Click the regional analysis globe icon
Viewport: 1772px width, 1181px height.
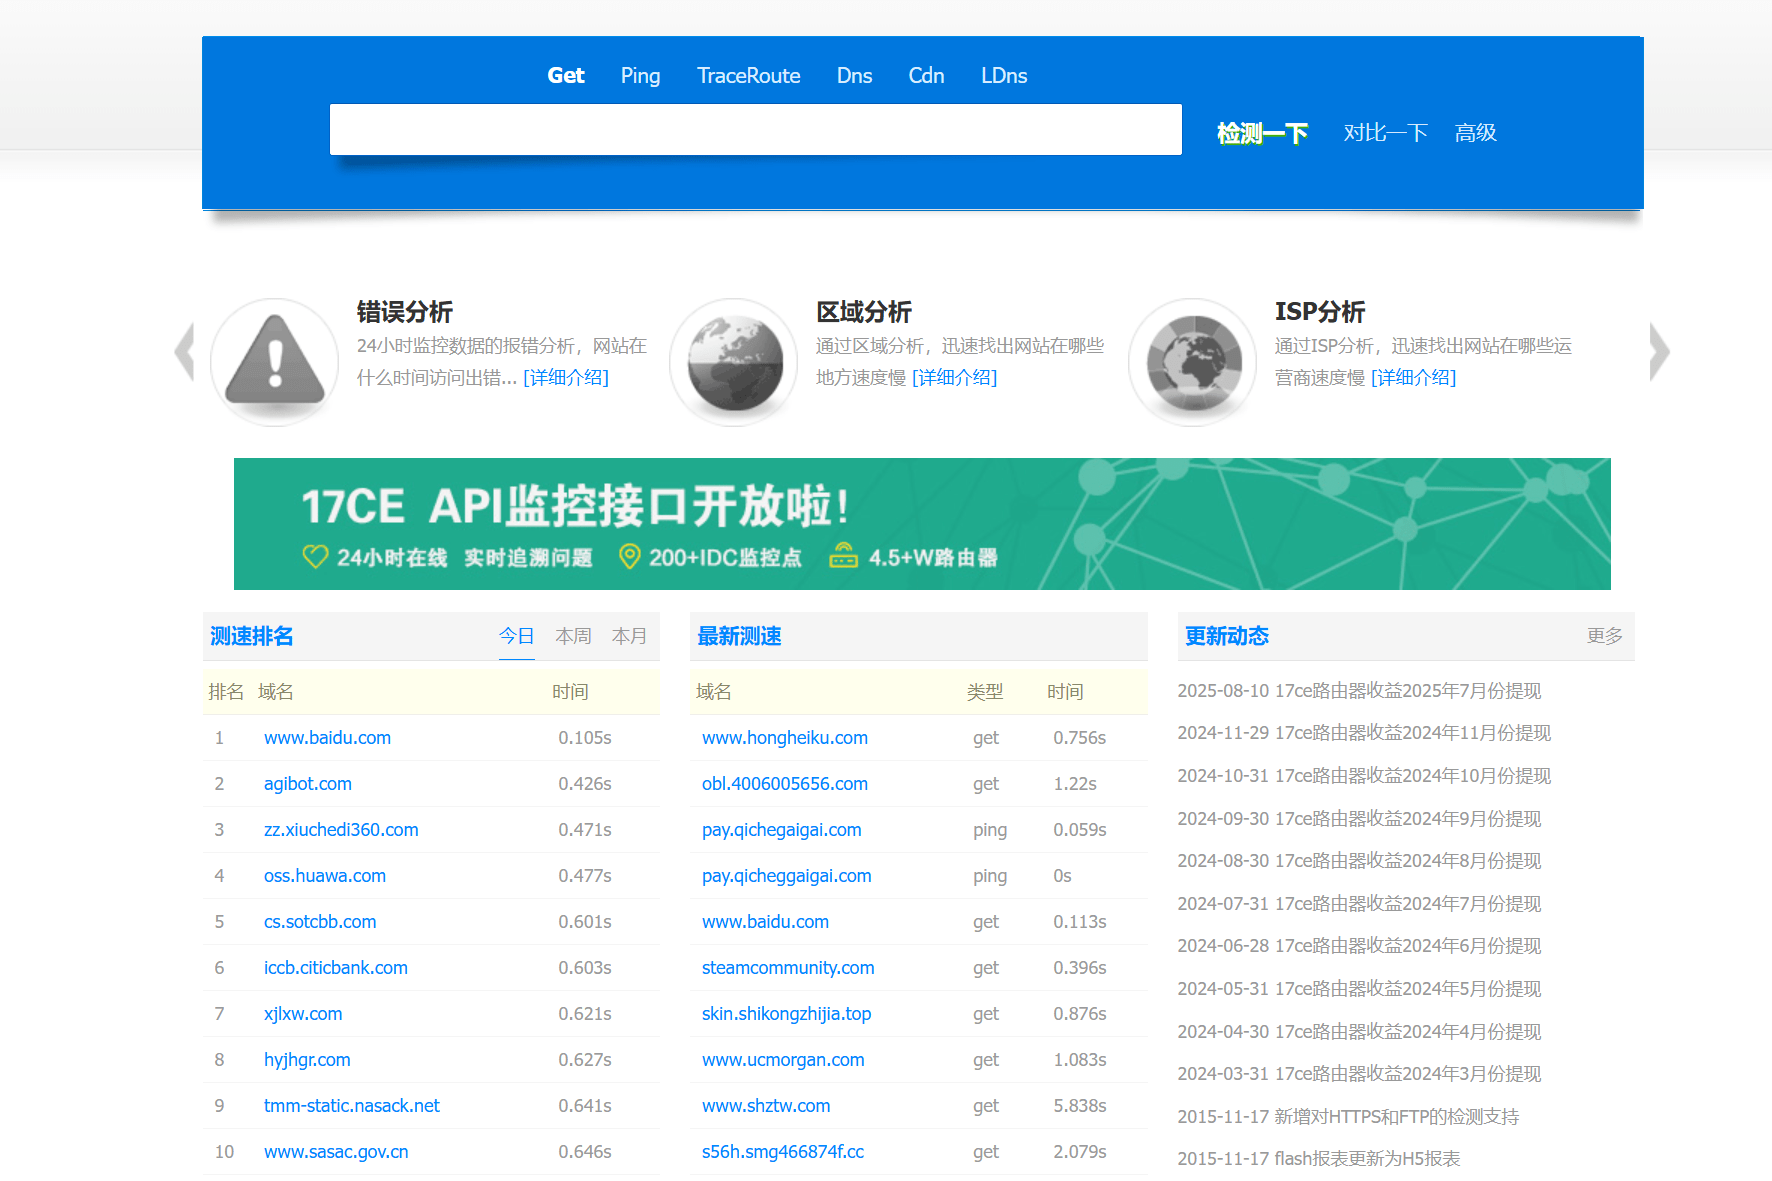point(734,361)
